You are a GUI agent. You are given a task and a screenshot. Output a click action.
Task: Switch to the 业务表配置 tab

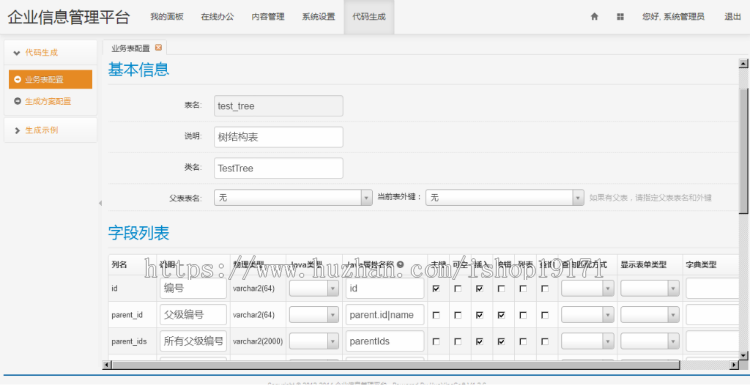pyautogui.click(x=131, y=48)
